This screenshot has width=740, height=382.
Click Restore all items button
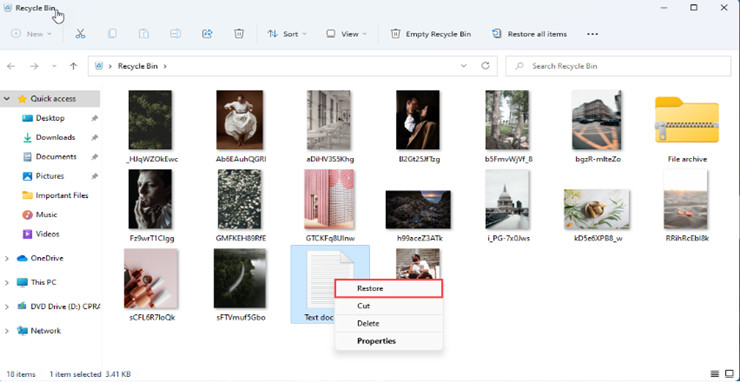[530, 34]
